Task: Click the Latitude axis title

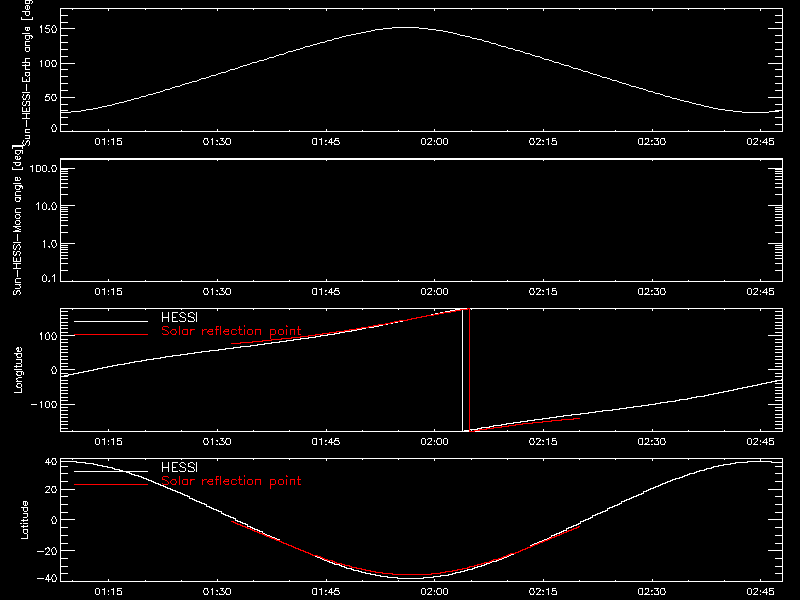Action: (24, 520)
